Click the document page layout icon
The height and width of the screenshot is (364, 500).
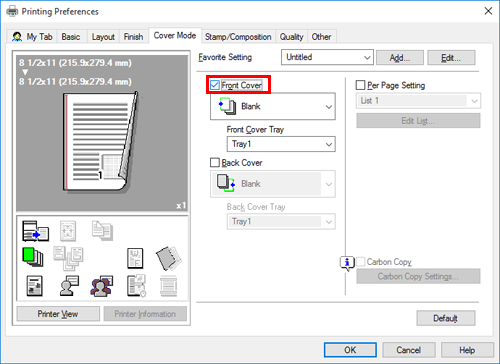(34, 286)
